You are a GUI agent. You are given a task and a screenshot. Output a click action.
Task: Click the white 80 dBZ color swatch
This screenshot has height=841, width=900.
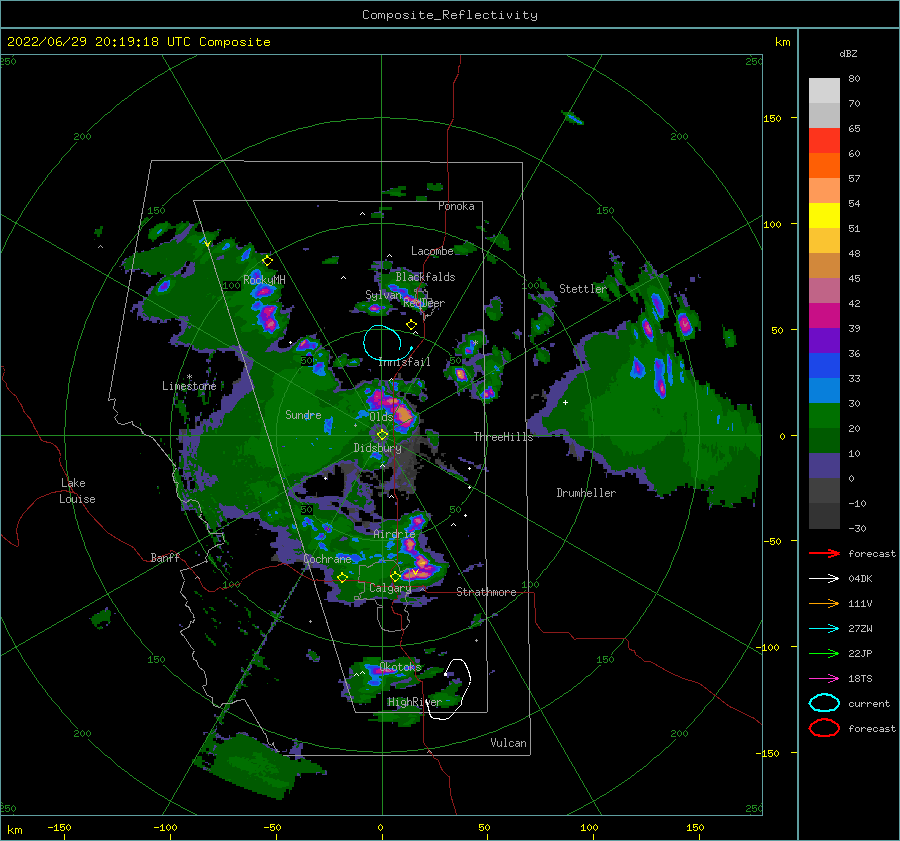click(x=824, y=90)
